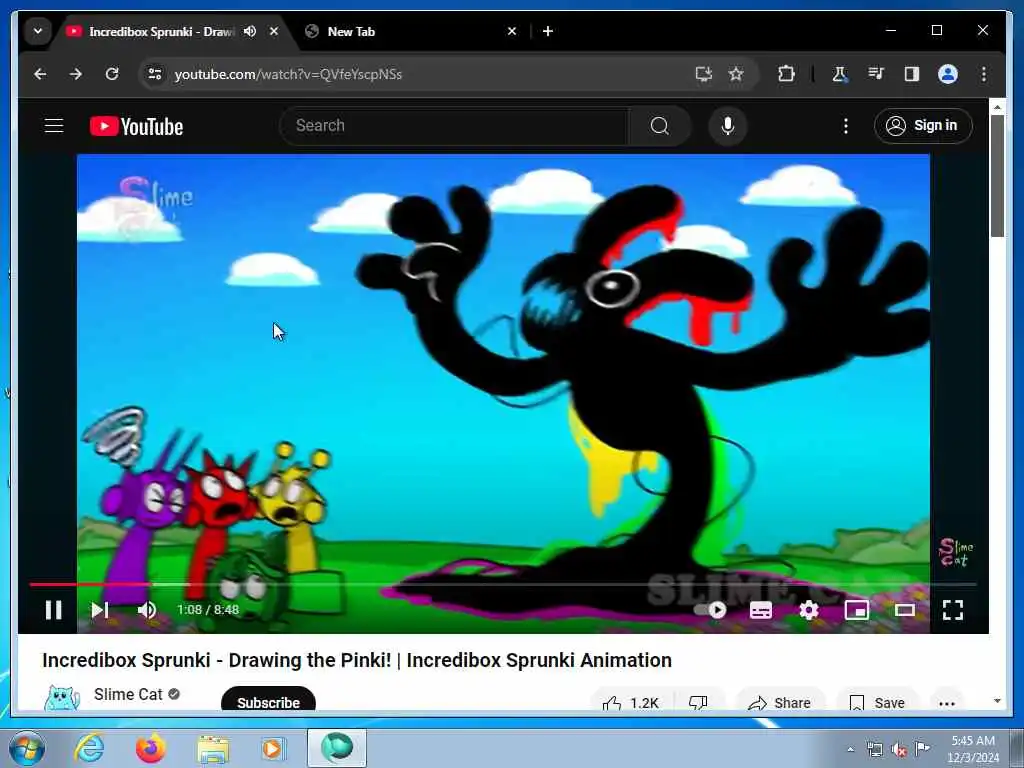
Task: View site information icon
Action: 155,74
